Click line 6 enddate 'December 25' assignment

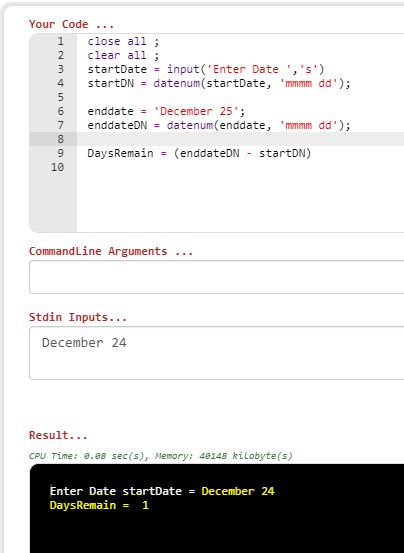(x=166, y=111)
